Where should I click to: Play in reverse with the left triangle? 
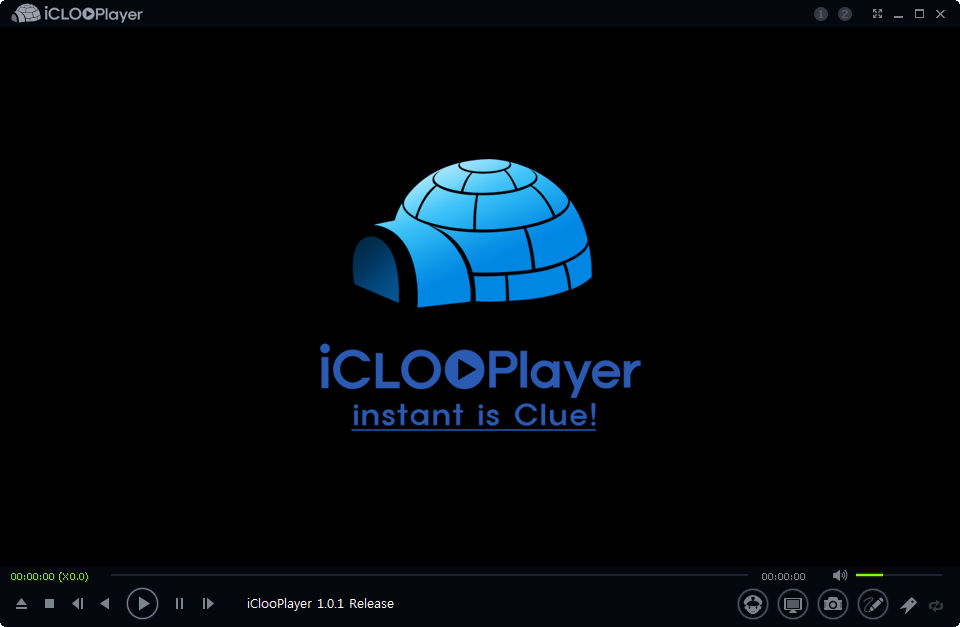[x=105, y=604]
